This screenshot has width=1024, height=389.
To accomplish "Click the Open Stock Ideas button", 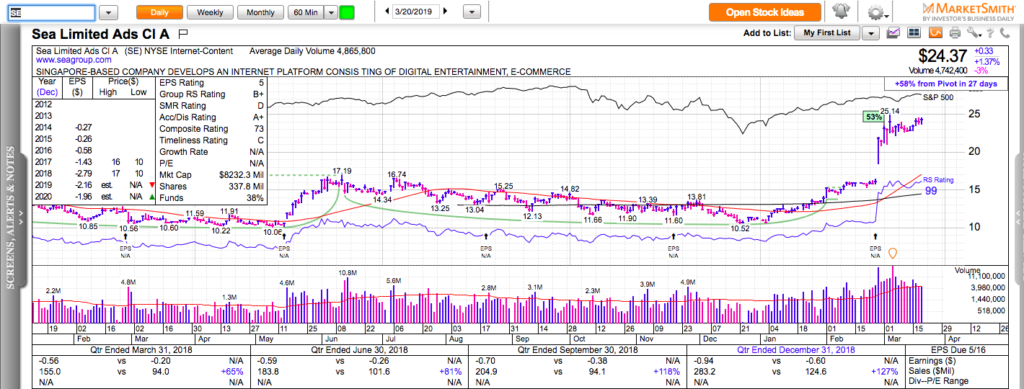I will click(765, 12).
